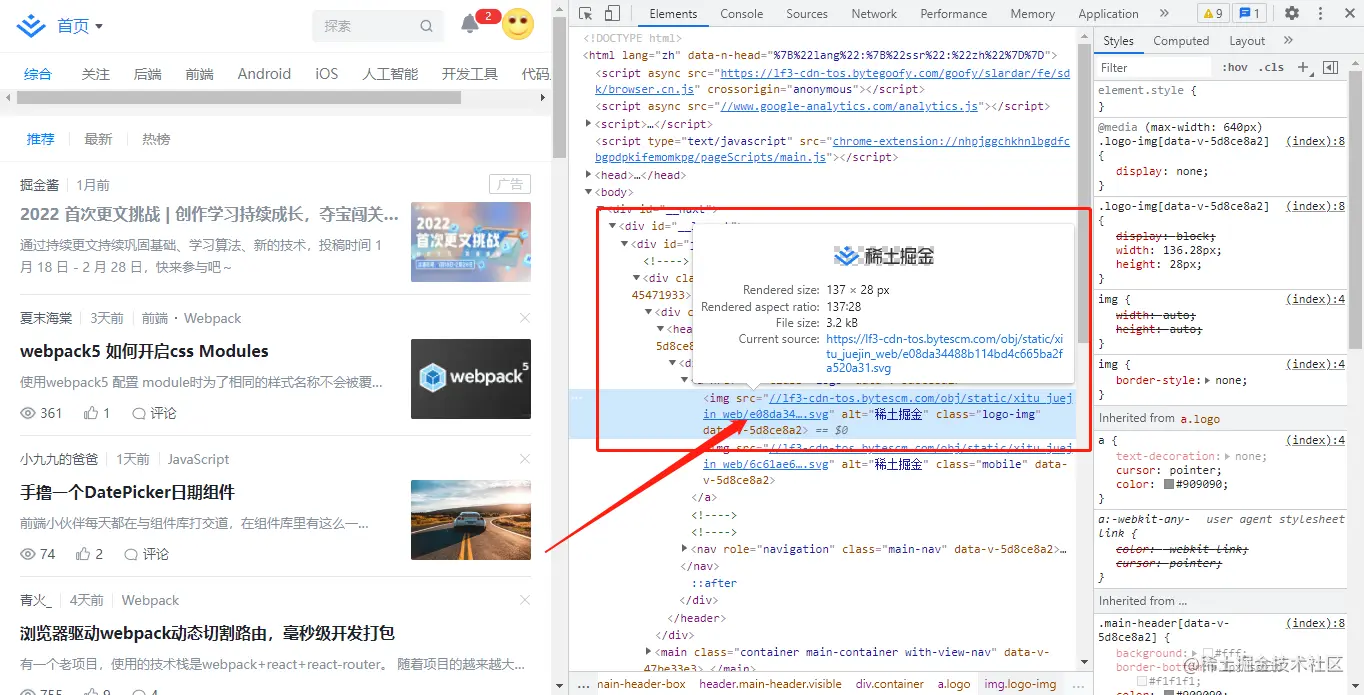Open the webpack logo thumbnail
The image size is (1364, 695).
coord(471,379)
